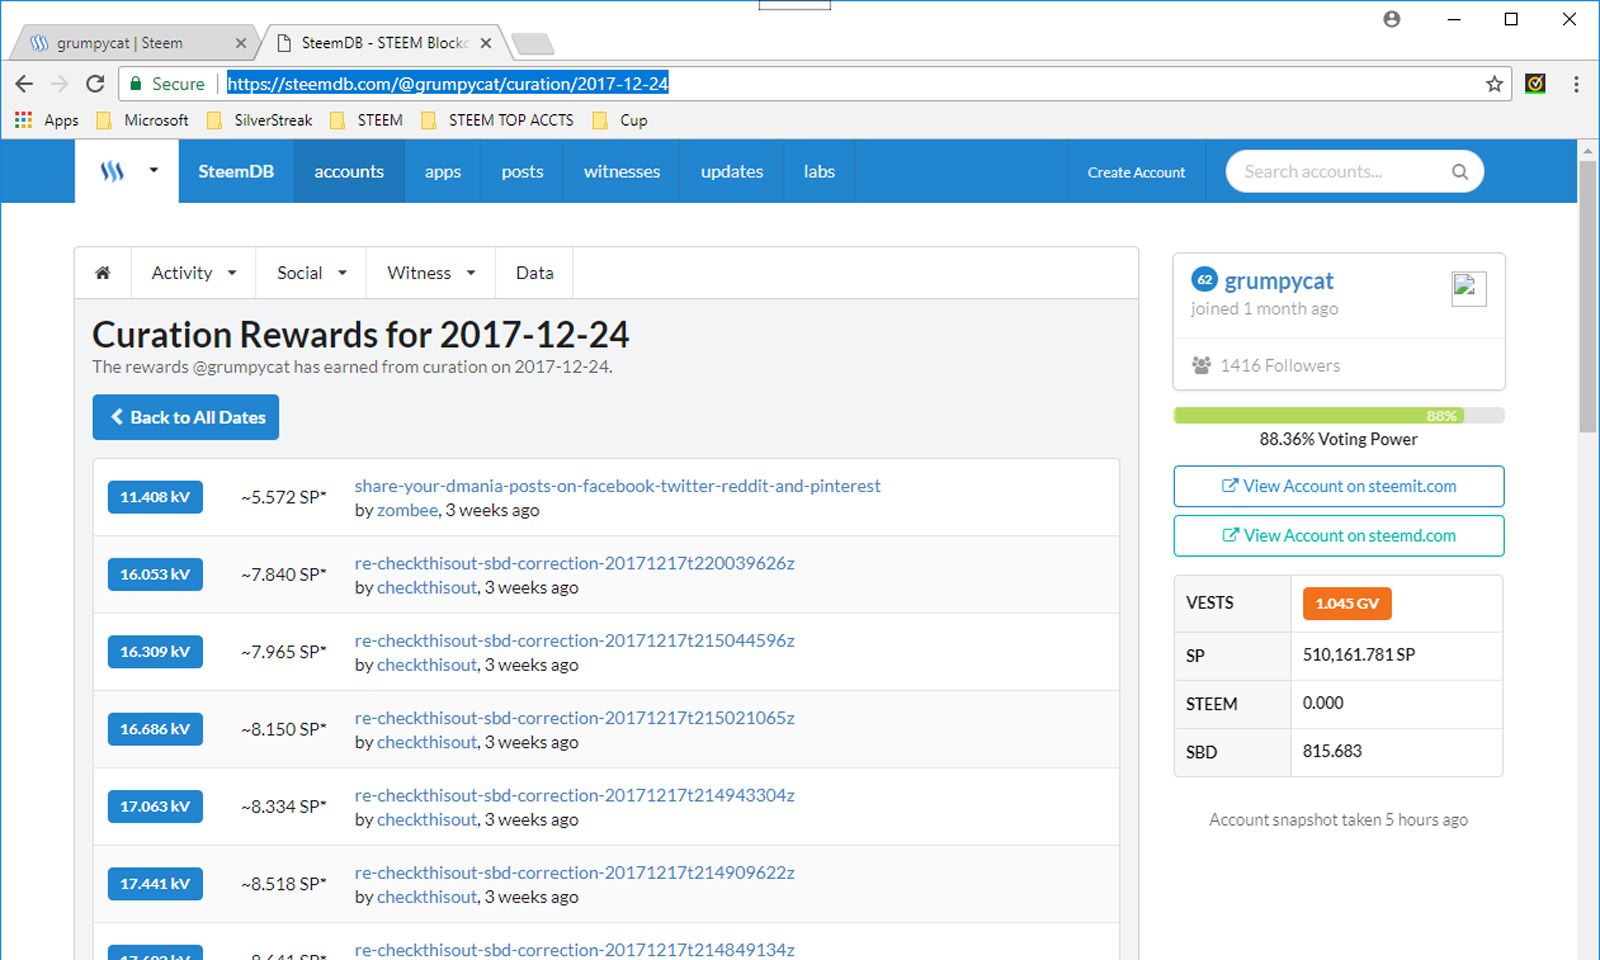The image size is (1600, 960).
Task: Click the 17.441 kV badge
Action: coord(155,884)
